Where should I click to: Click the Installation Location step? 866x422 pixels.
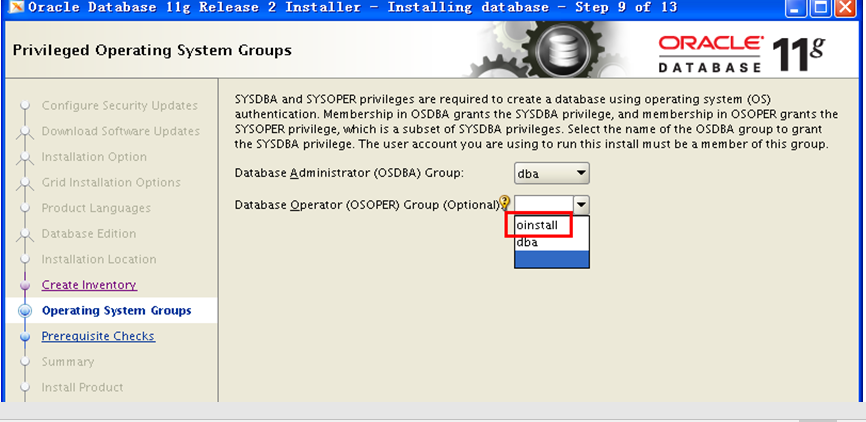(x=99, y=259)
